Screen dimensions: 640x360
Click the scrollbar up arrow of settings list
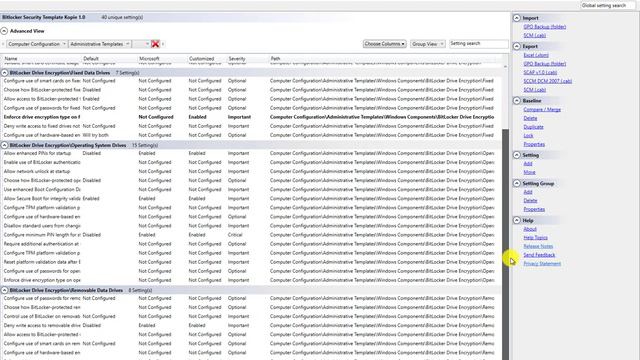coord(505,66)
